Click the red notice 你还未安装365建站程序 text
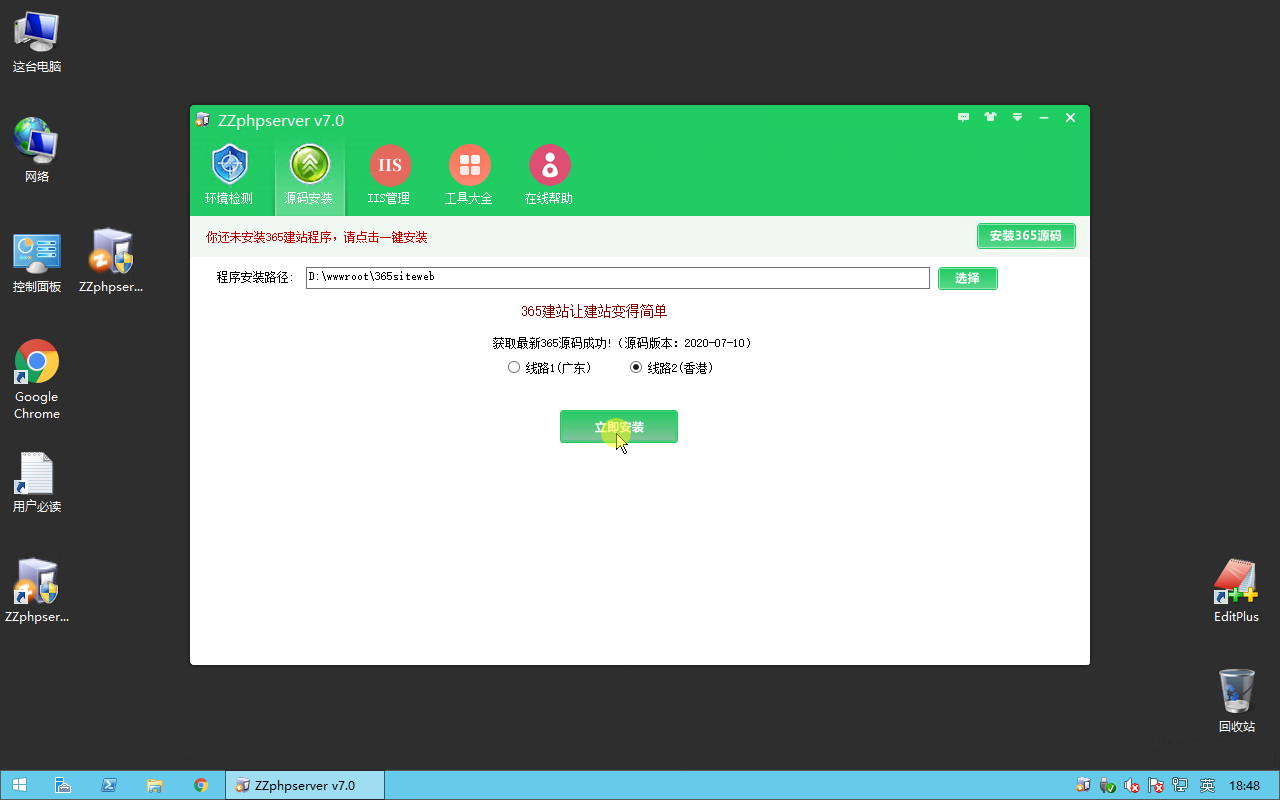Screen dimensions: 1280x800 (x=317, y=237)
